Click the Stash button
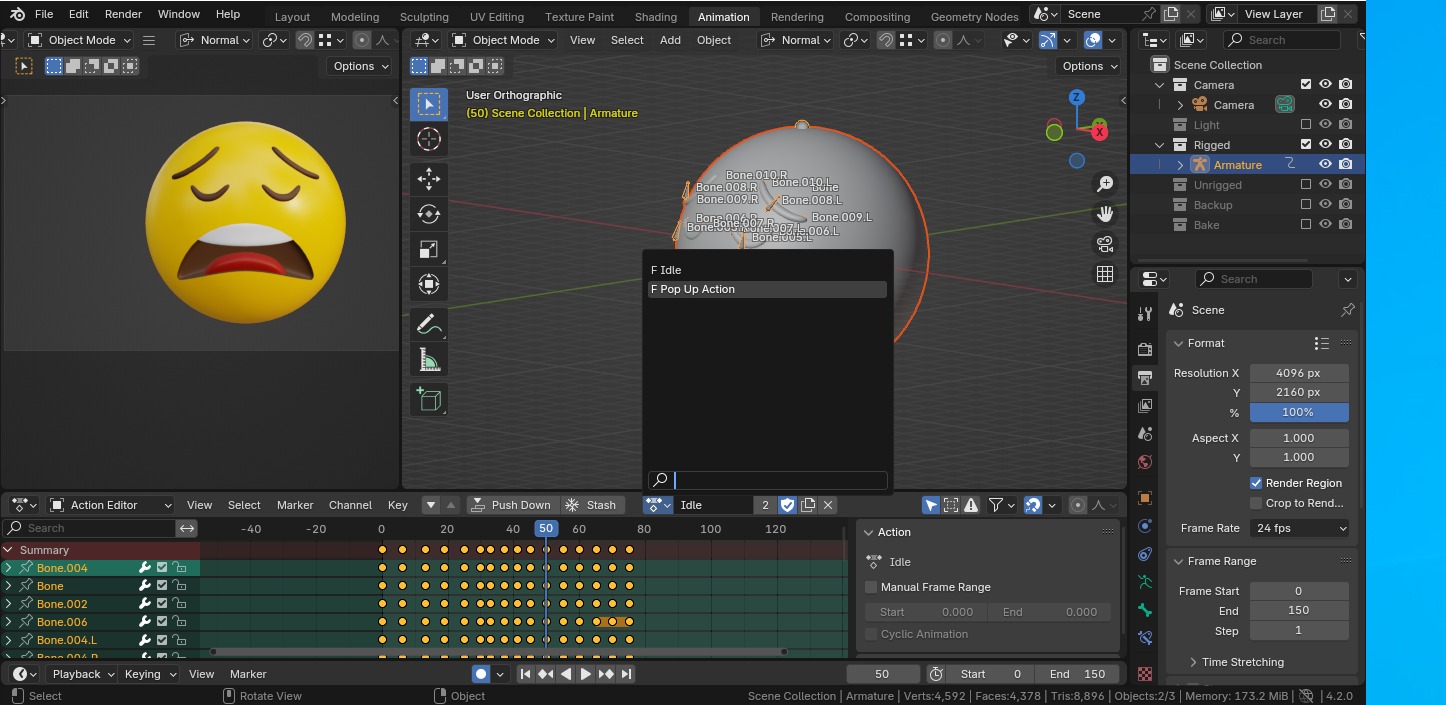 [591, 505]
